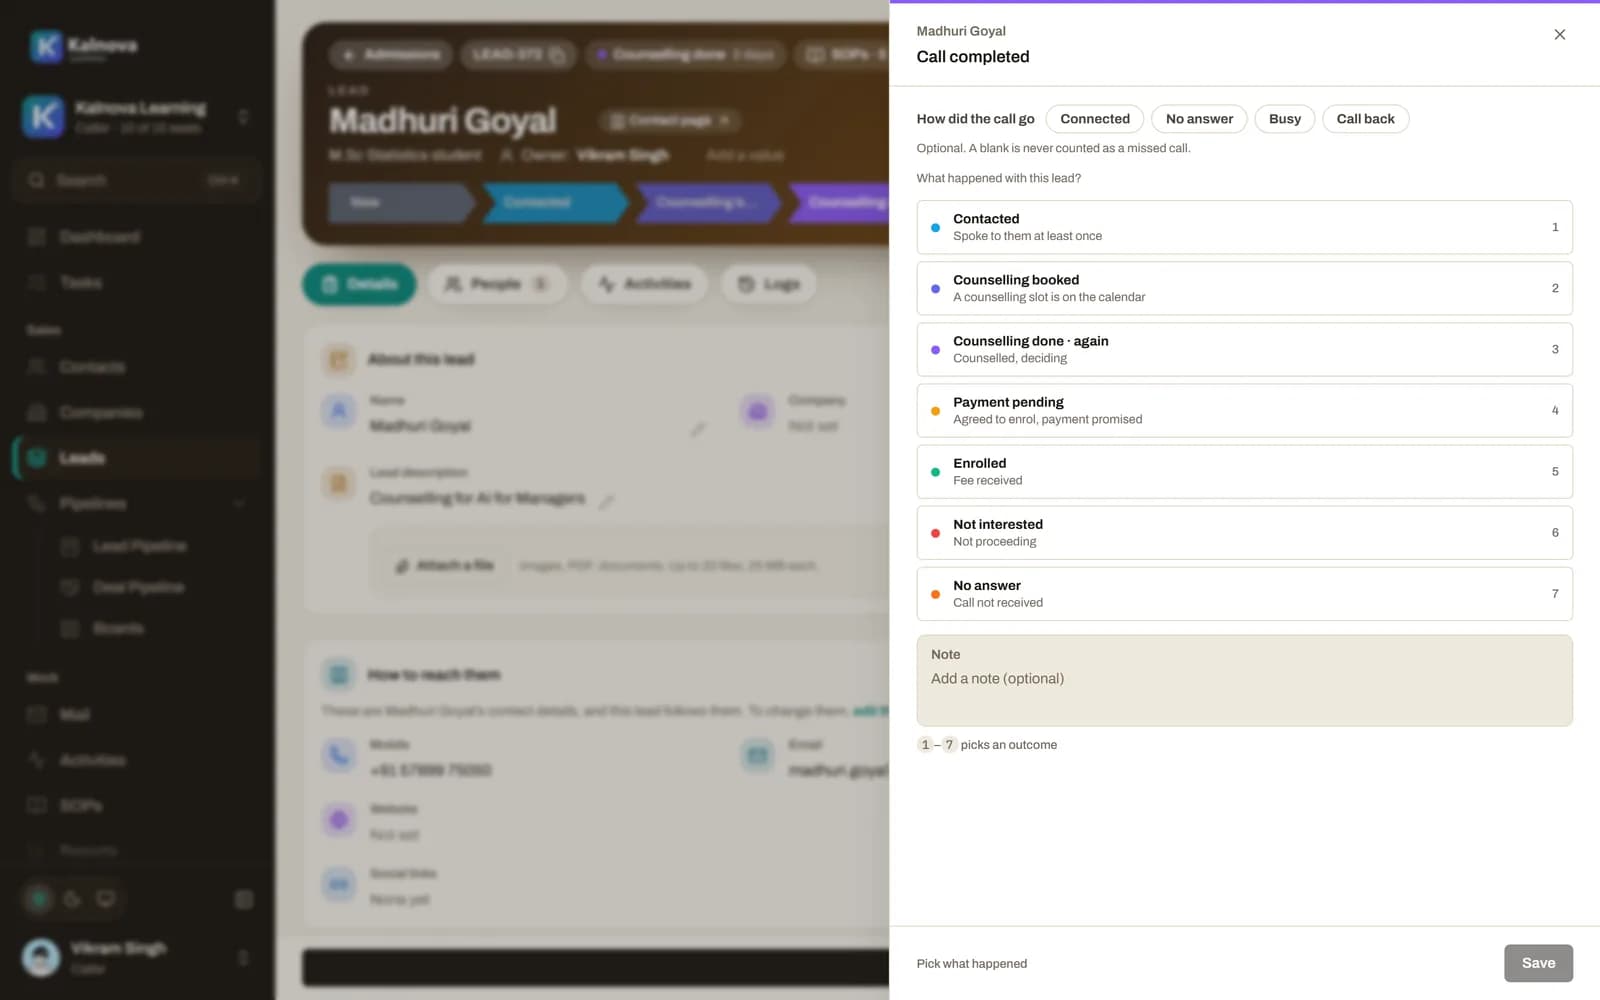Select the Payment pending outcome
1600x1000 pixels.
(x=1244, y=410)
